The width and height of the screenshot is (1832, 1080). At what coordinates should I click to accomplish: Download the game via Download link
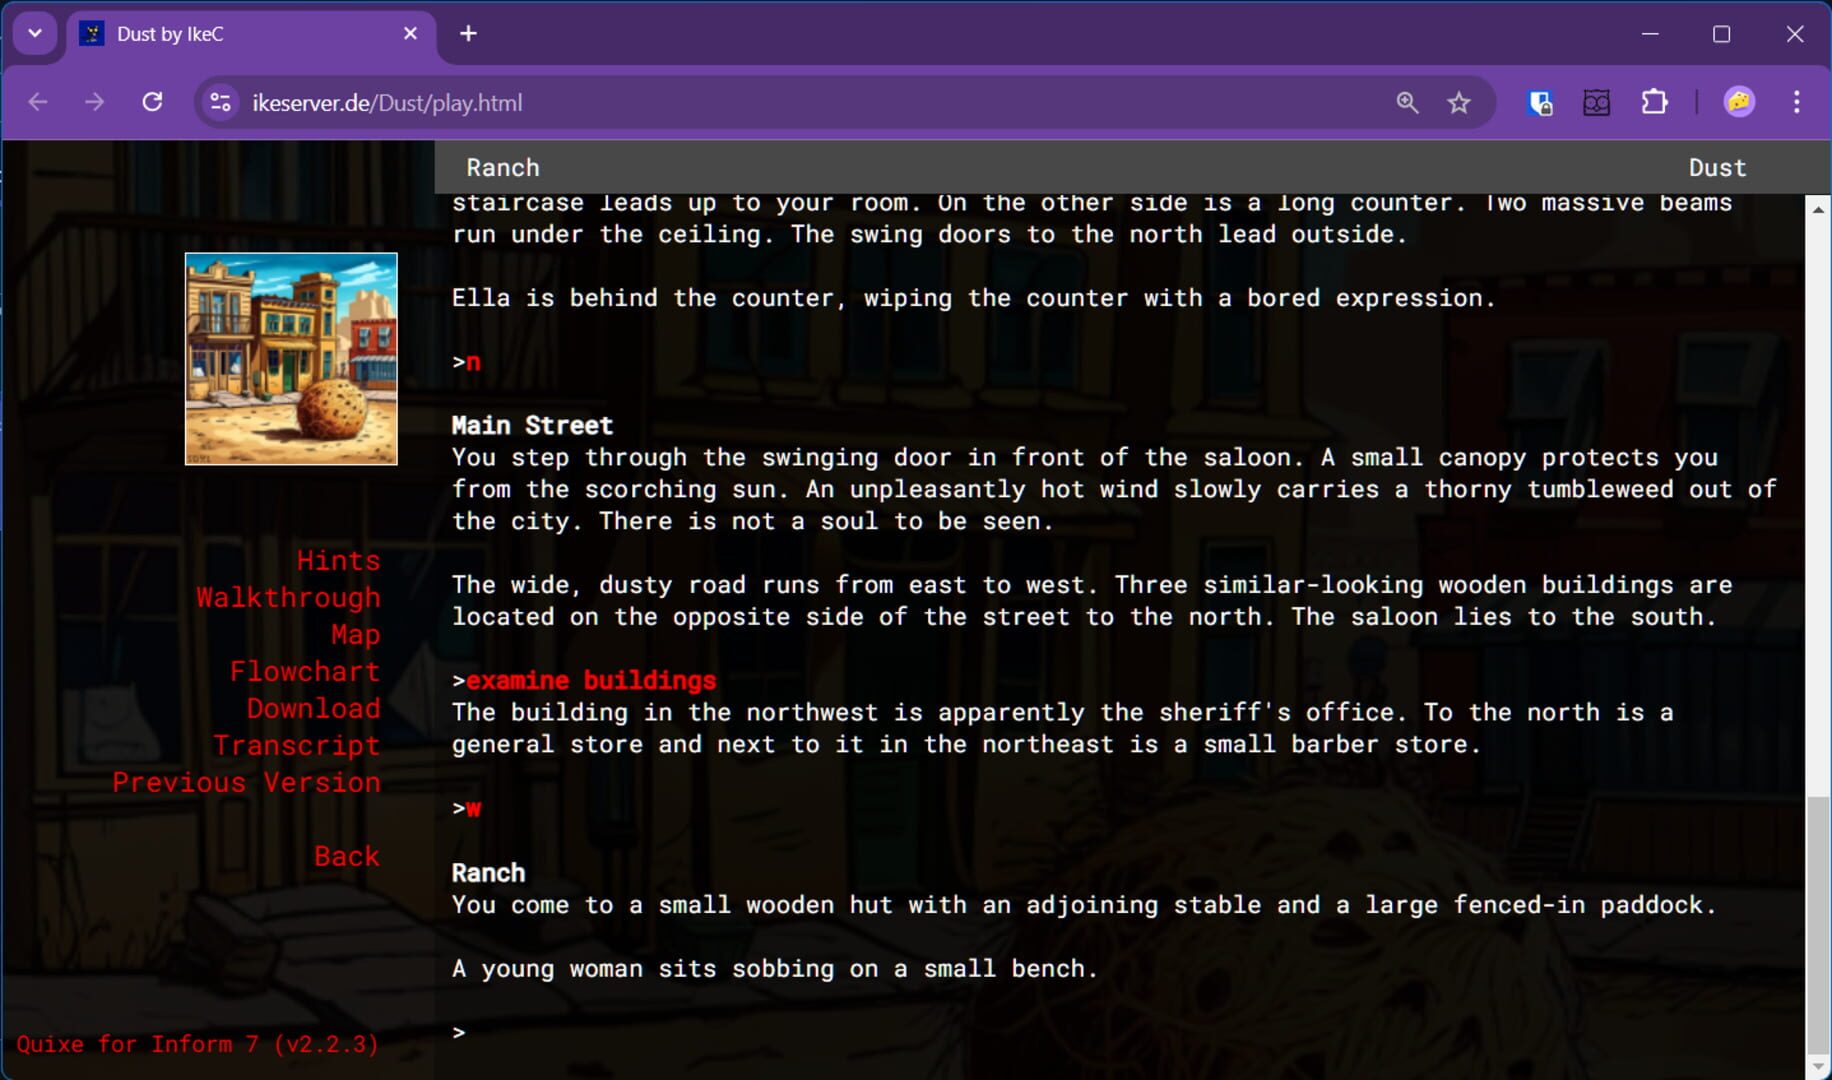coord(313,708)
